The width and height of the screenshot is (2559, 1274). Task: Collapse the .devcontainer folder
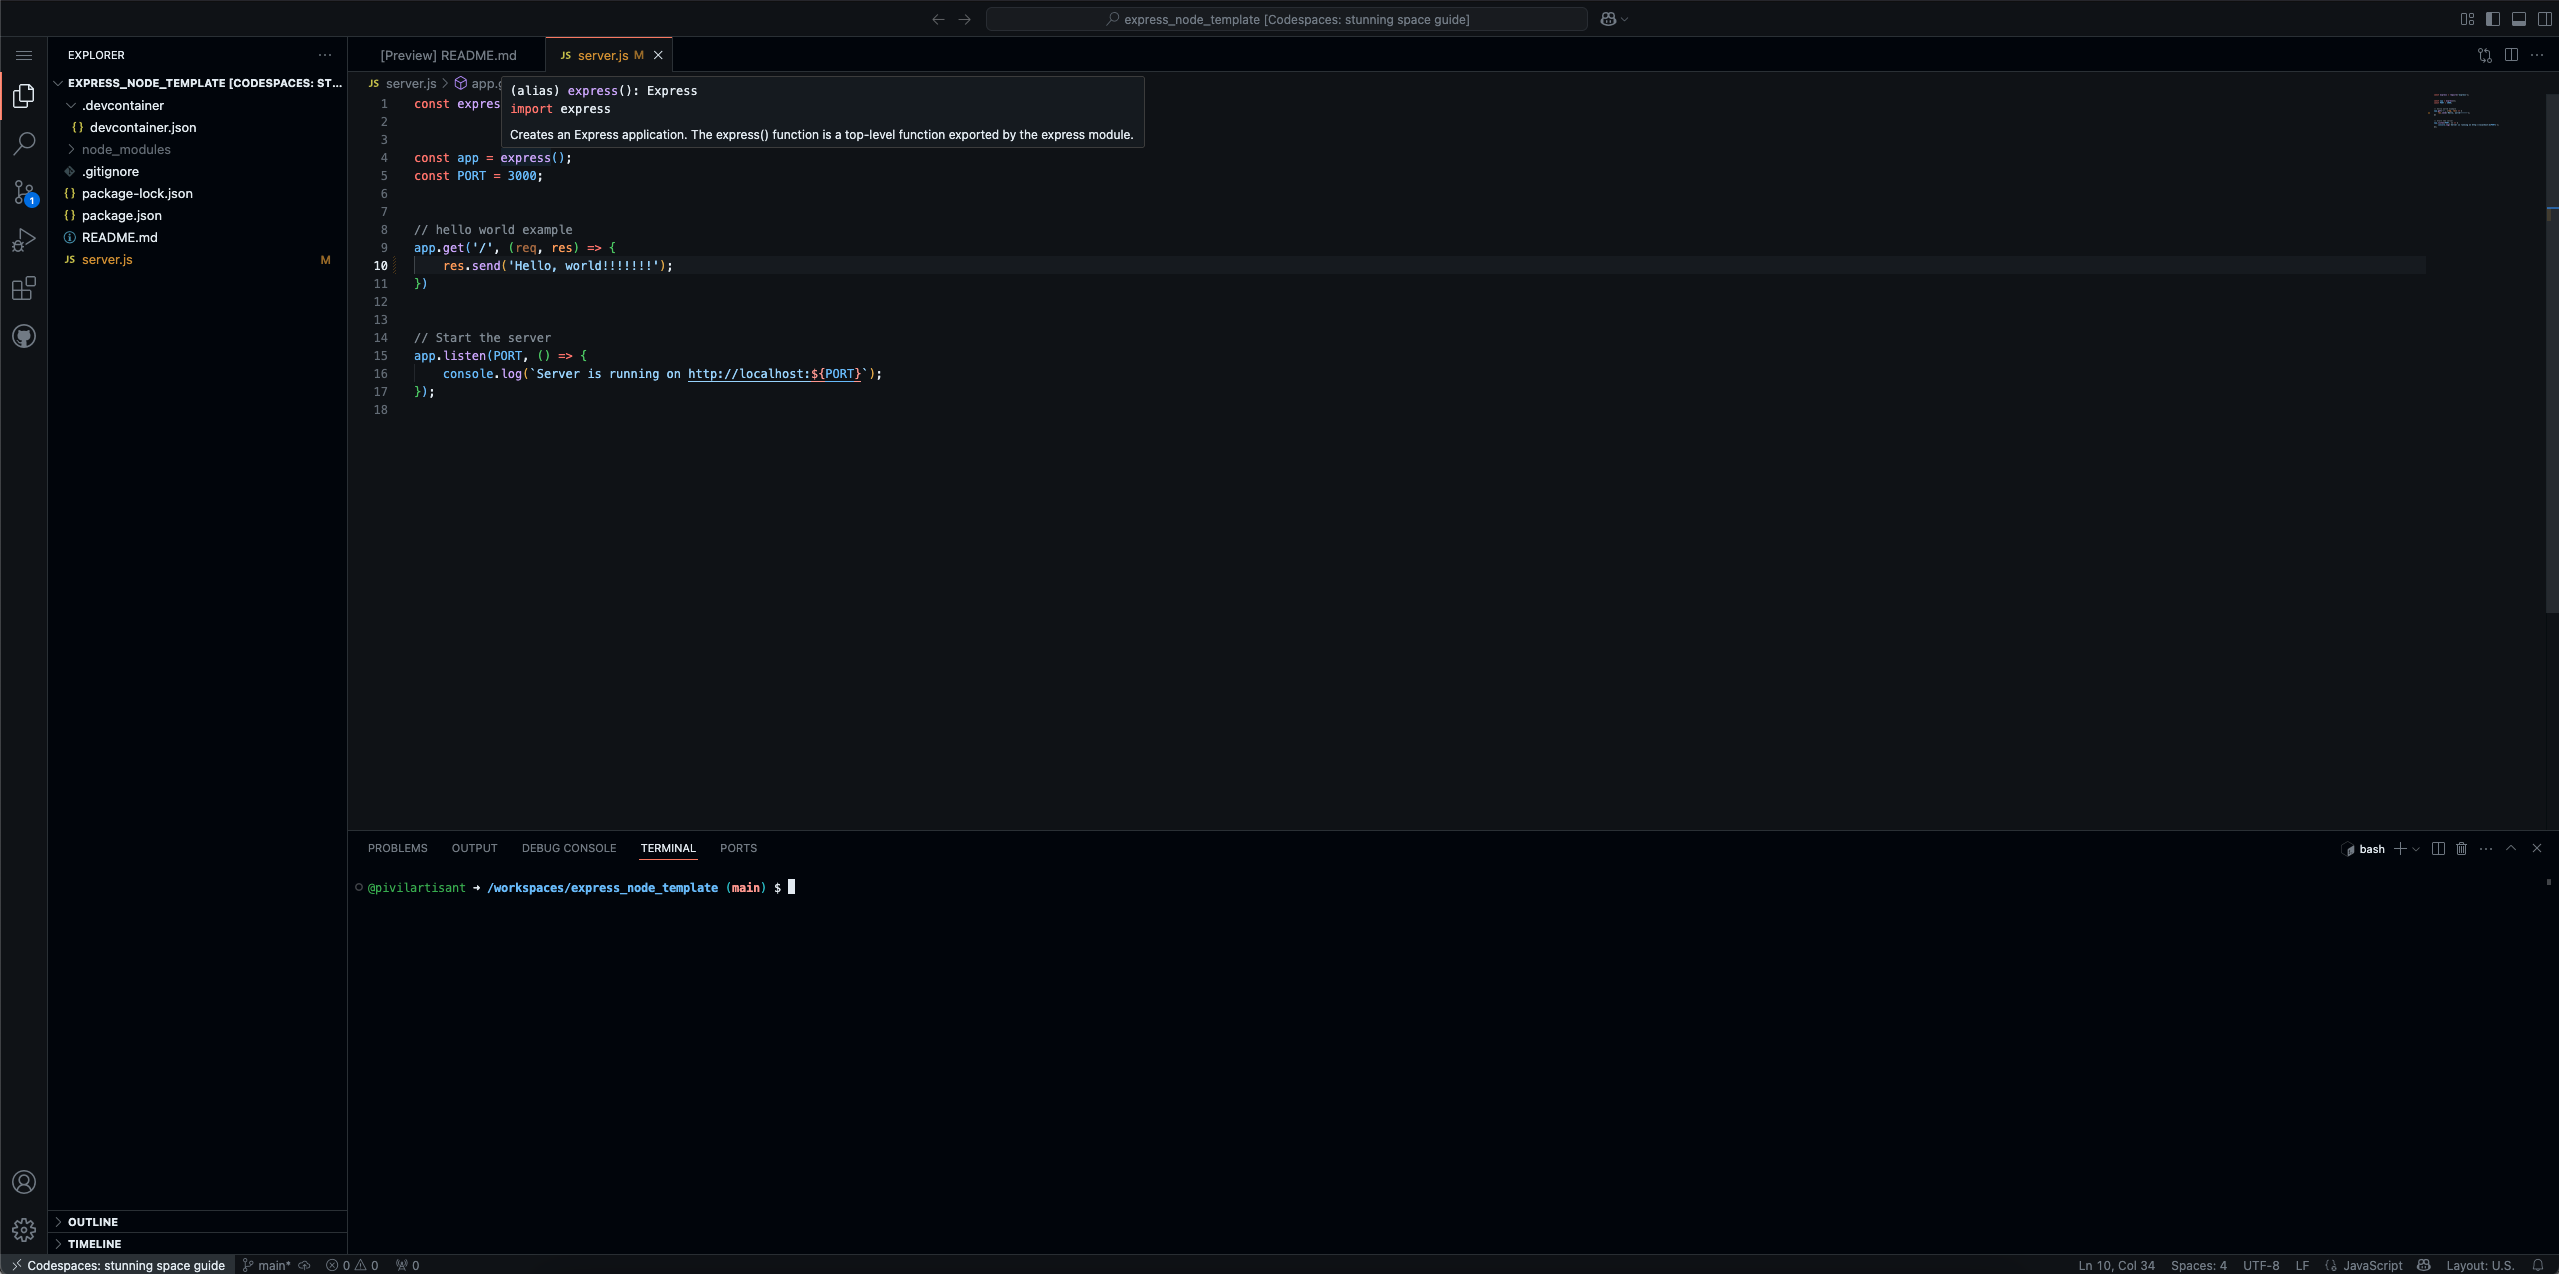click(x=122, y=105)
